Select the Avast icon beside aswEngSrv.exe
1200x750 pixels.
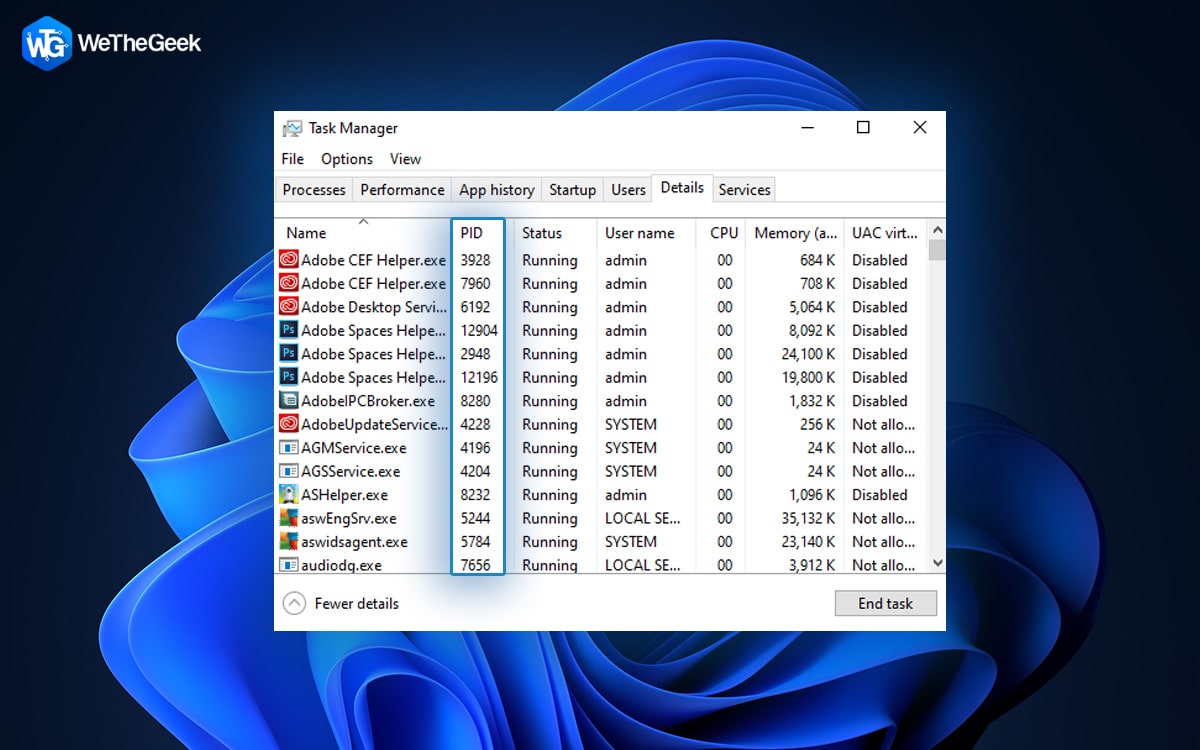[288, 518]
